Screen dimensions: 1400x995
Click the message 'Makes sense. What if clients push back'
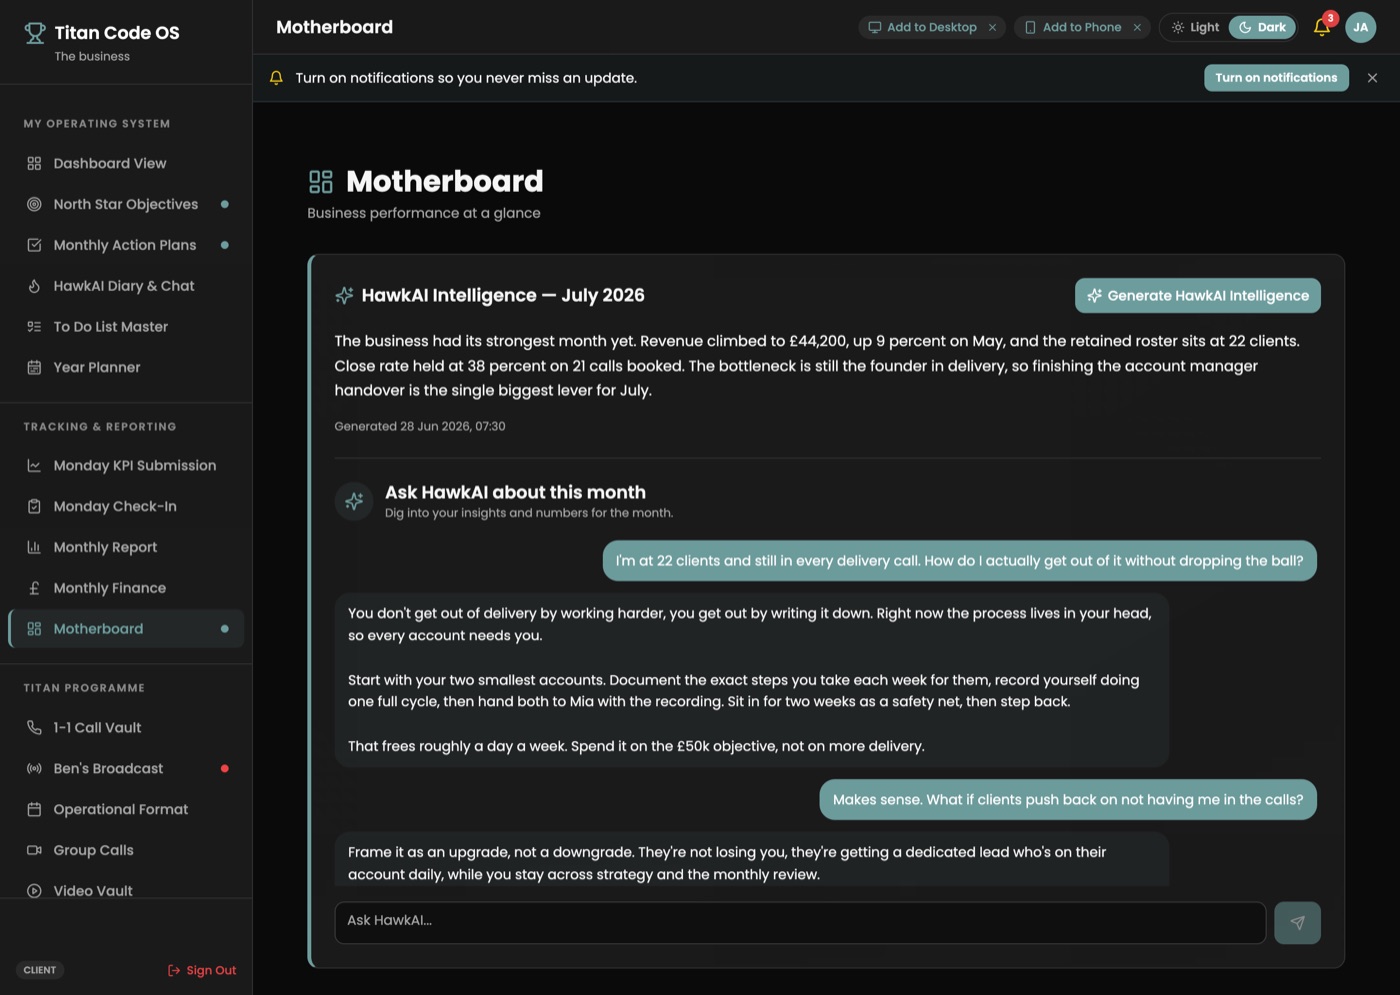pyautogui.click(x=1068, y=800)
